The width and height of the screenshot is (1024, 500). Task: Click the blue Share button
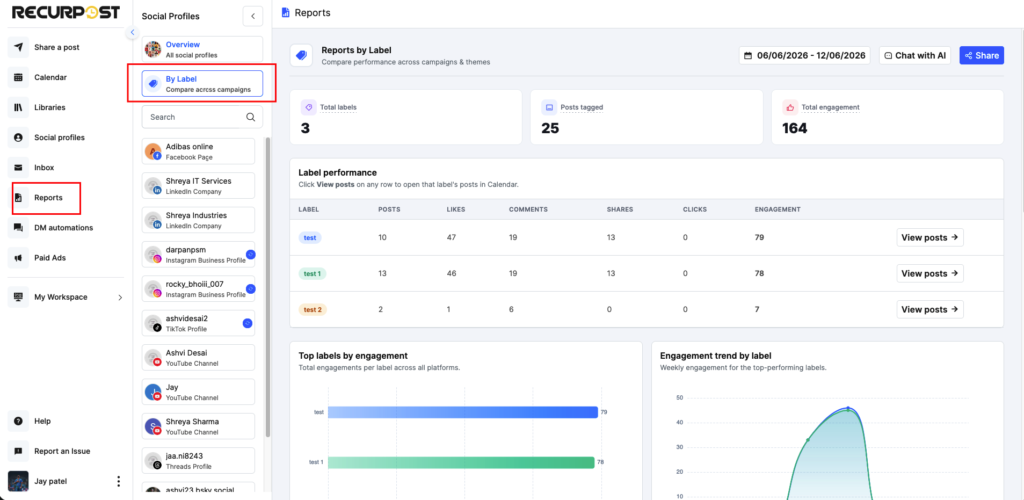click(x=982, y=55)
